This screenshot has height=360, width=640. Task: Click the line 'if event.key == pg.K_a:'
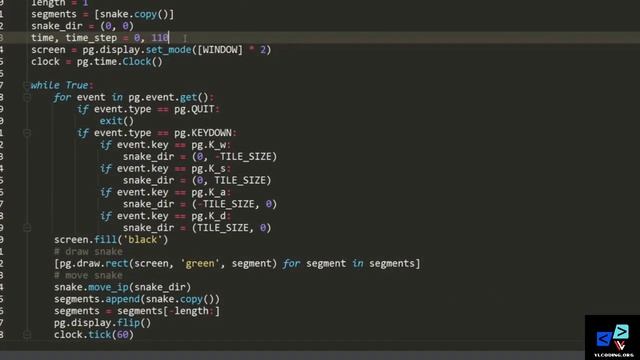165,192
